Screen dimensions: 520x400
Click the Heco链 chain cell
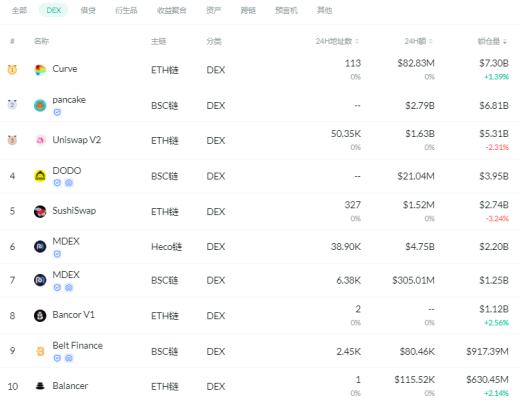point(167,247)
